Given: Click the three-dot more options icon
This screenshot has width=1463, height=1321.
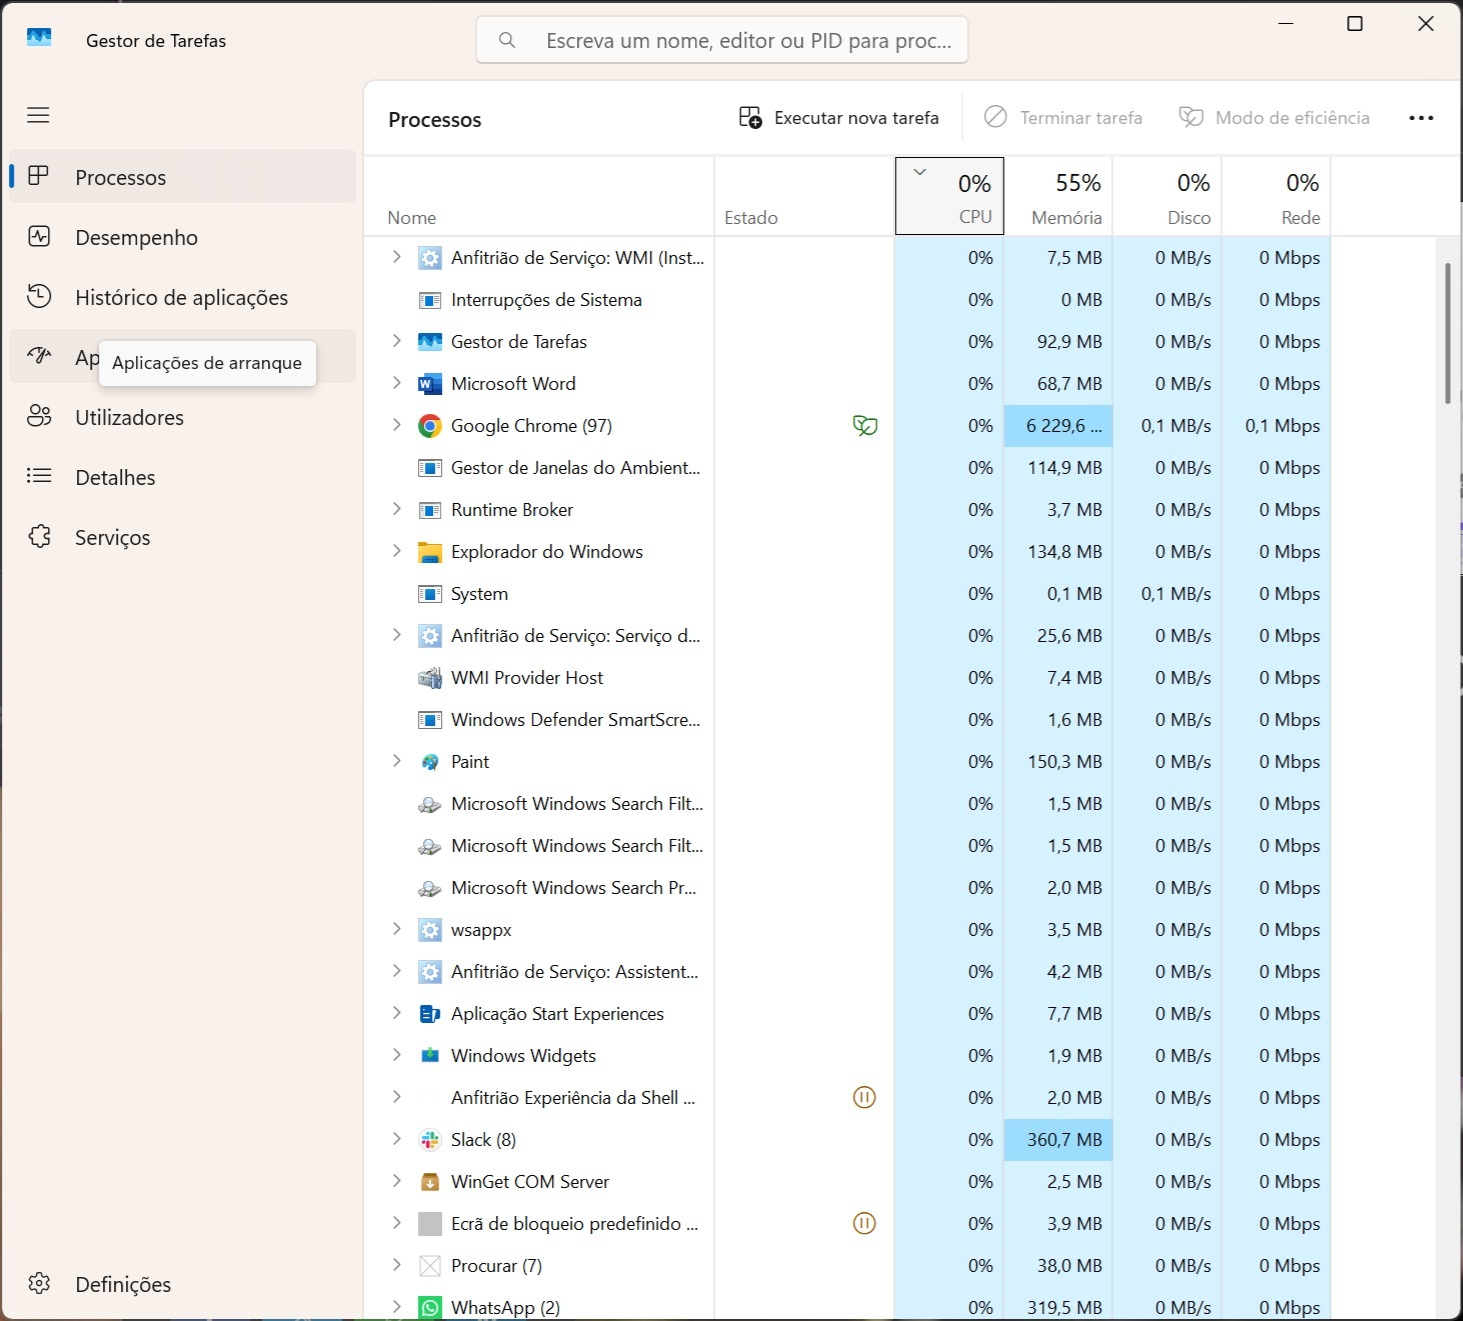Looking at the screenshot, I should pos(1420,118).
